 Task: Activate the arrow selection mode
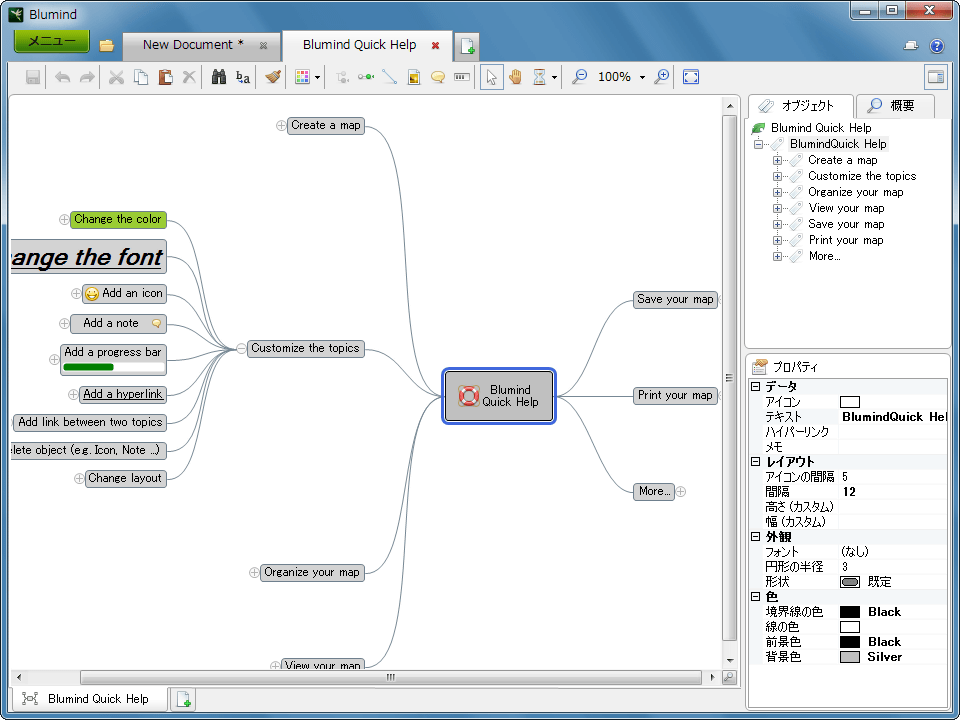pos(492,77)
